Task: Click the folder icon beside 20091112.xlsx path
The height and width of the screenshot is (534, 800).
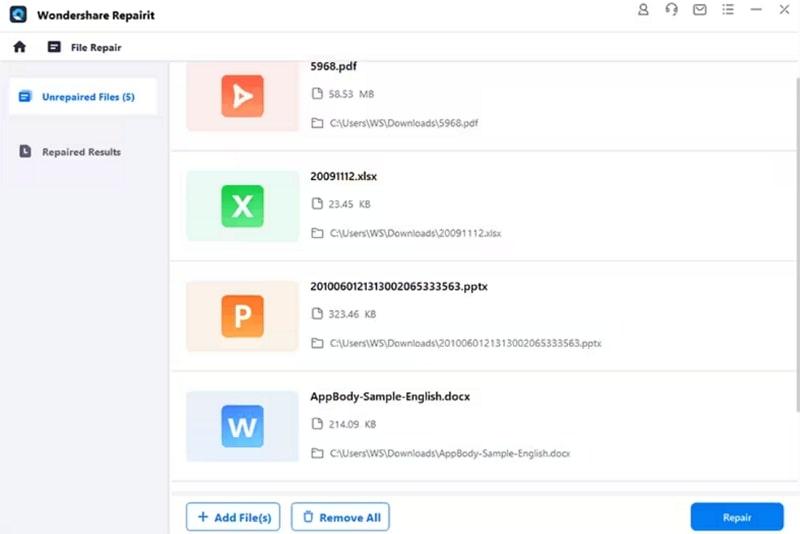Action: click(317, 233)
